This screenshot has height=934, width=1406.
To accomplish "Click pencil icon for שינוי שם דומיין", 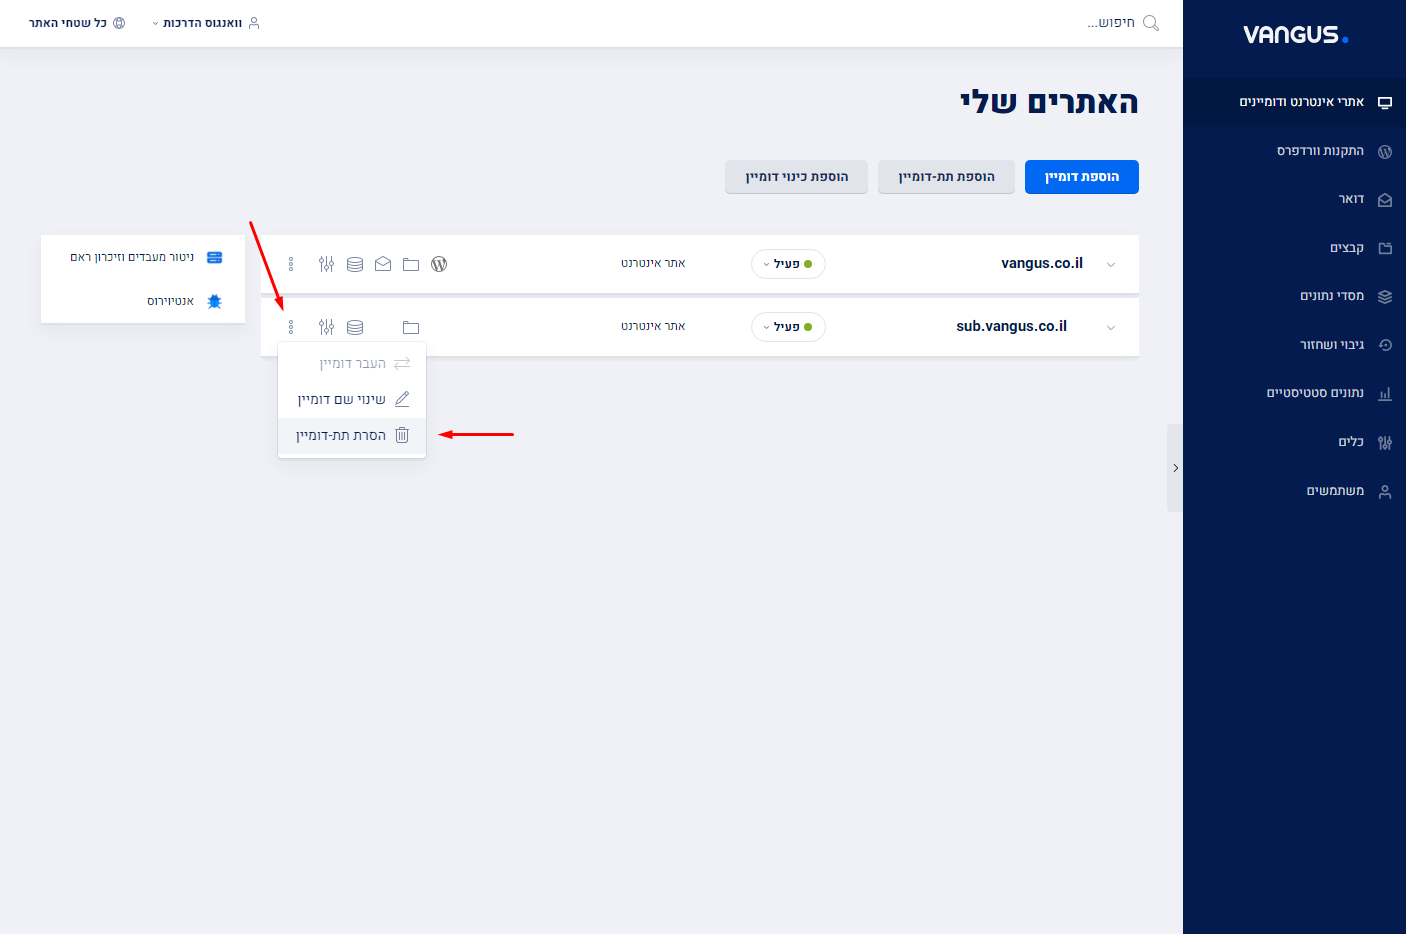I will coord(402,399).
